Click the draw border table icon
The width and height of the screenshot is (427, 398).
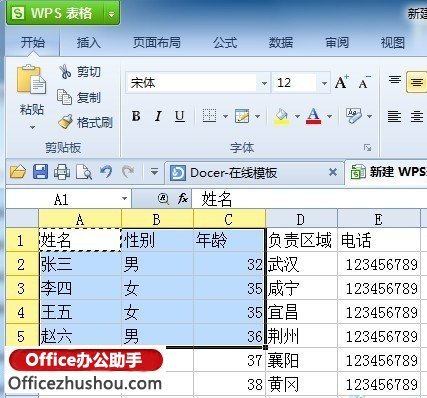tap(242, 116)
